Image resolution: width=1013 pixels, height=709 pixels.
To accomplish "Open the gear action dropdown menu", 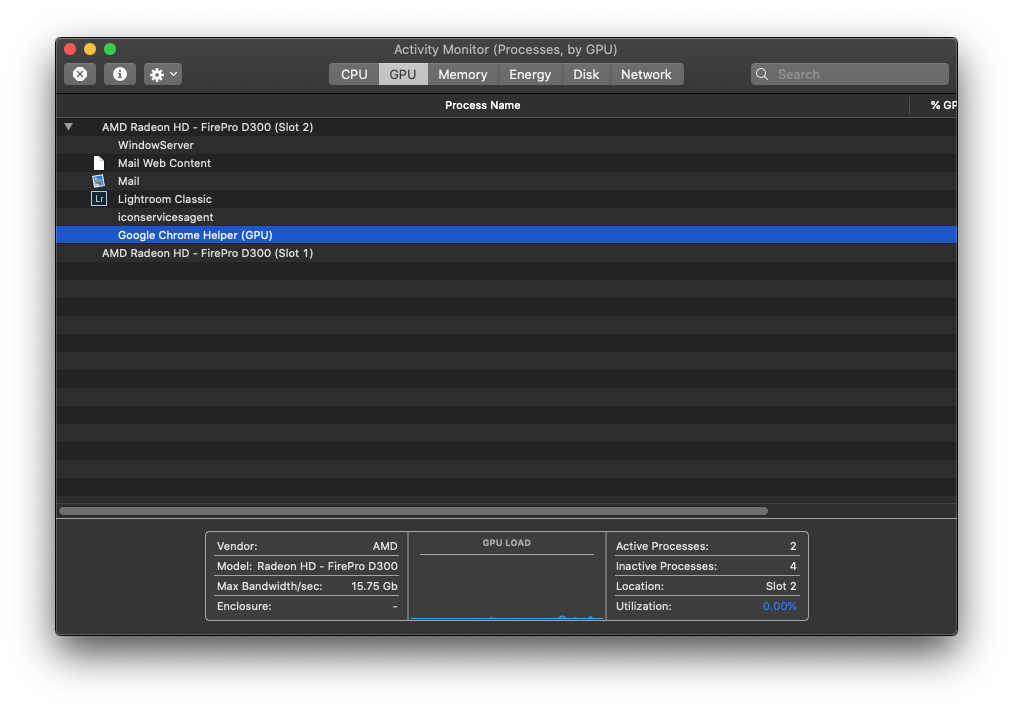I will pyautogui.click(x=163, y=74).
